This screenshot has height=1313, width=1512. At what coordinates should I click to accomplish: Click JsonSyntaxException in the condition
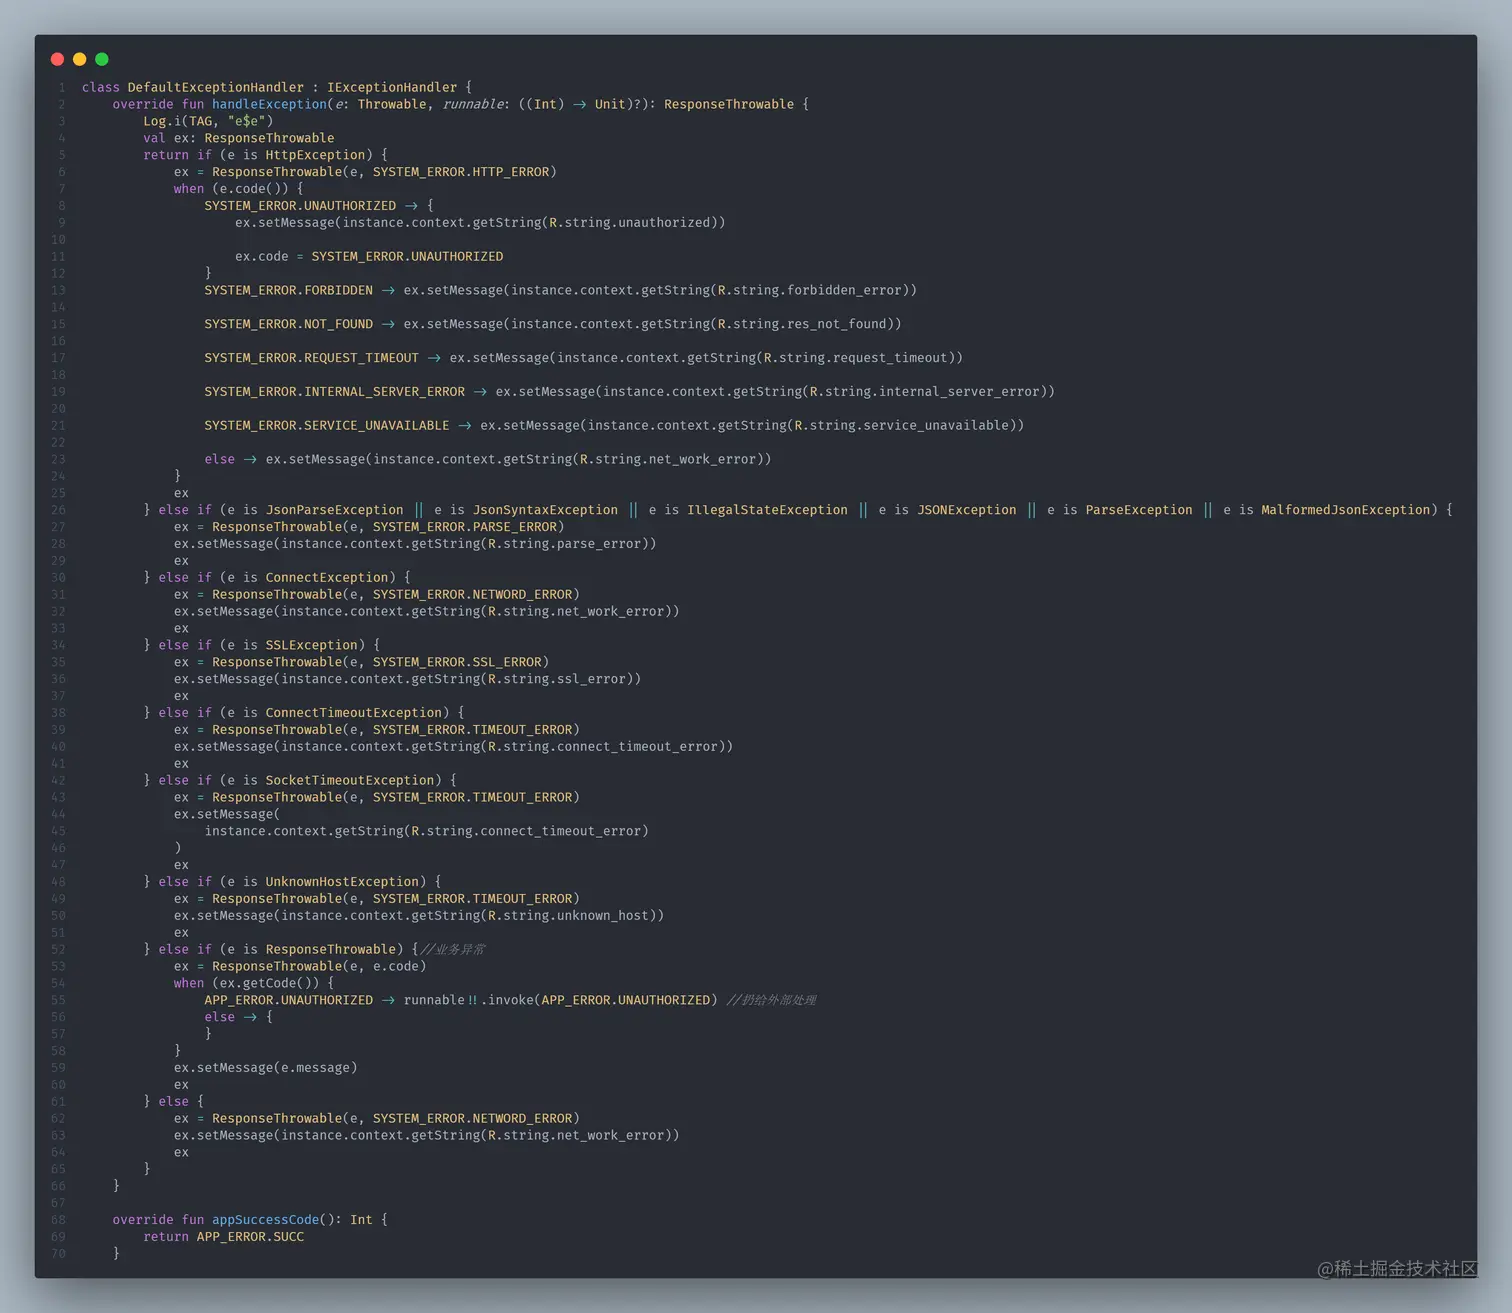tap(545, 510)
